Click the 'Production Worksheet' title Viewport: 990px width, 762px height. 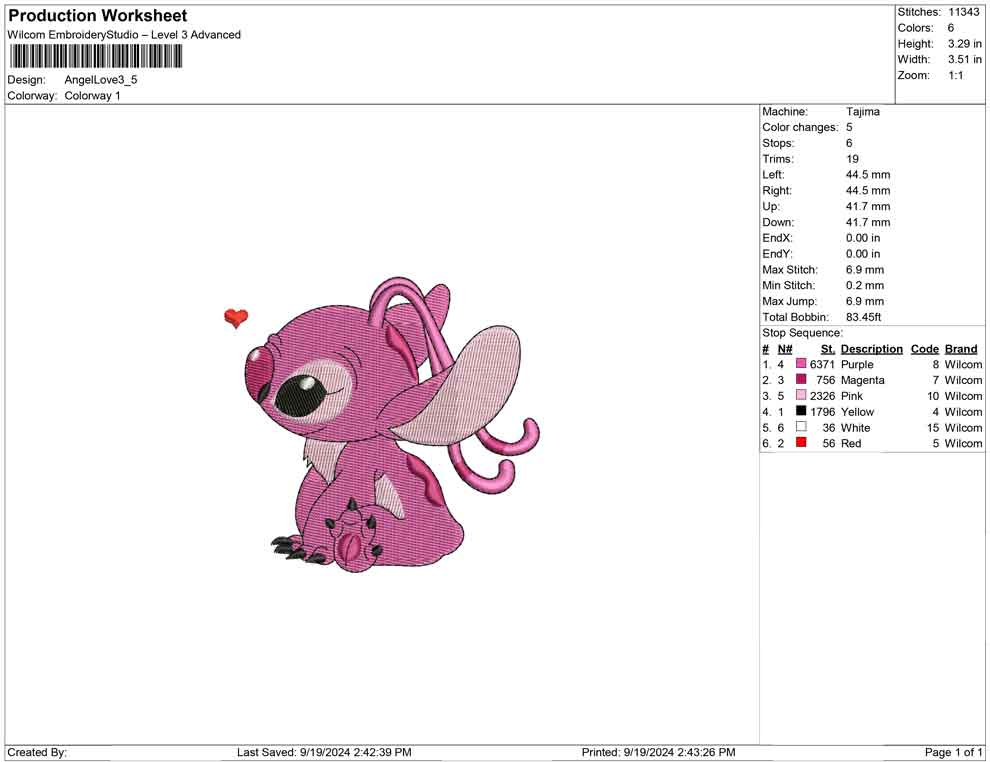pos(98,16)
